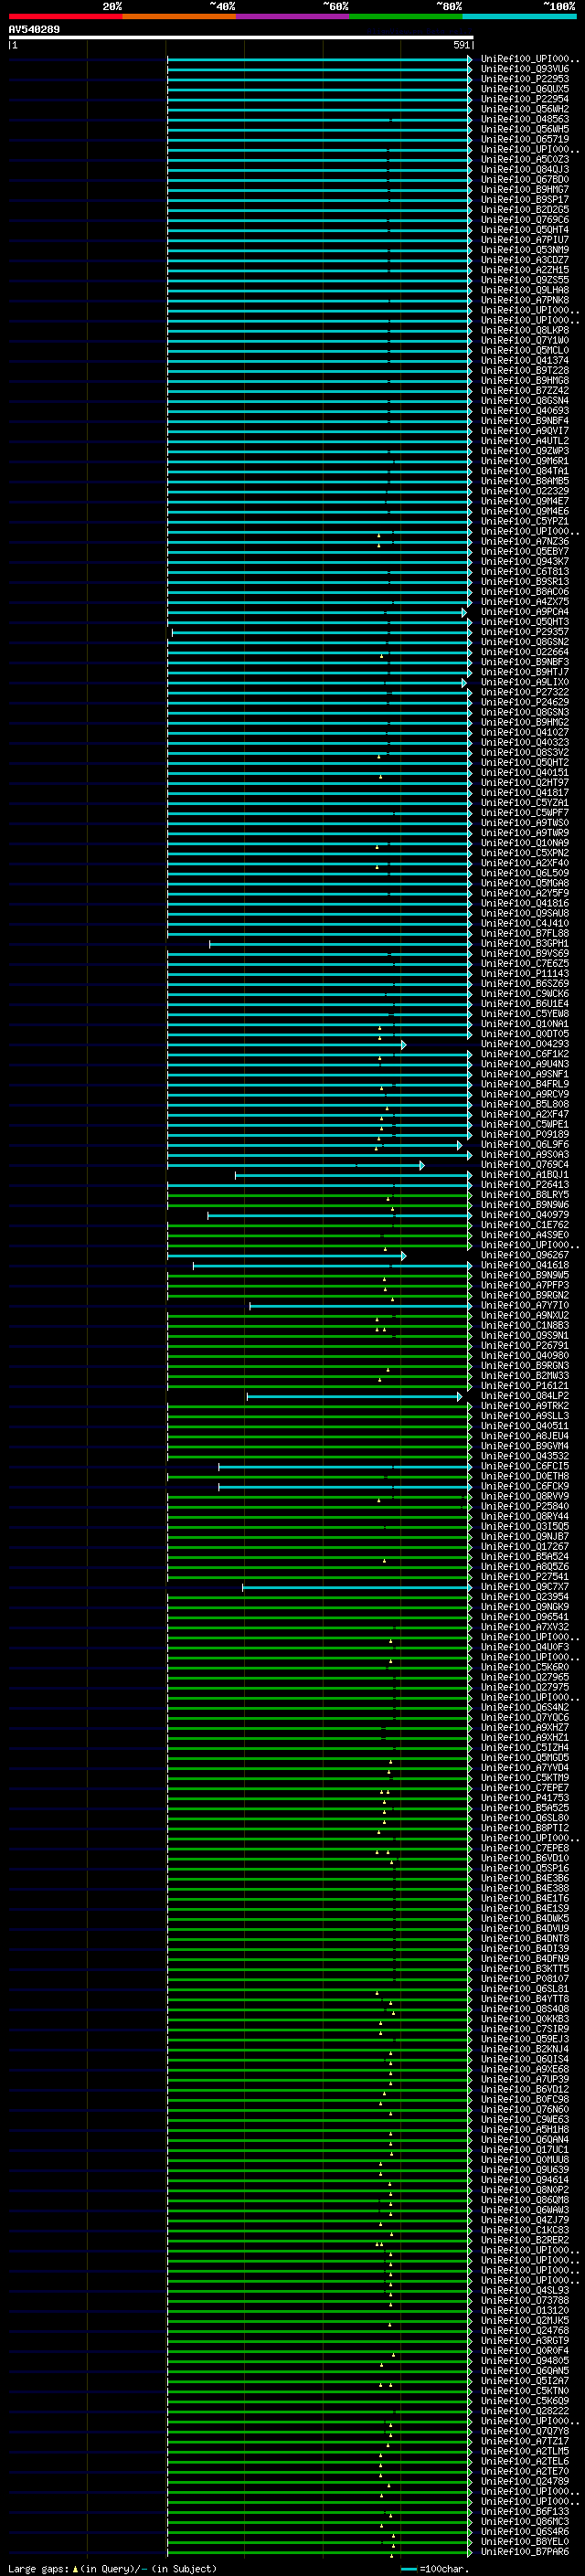Open the UniRef100_P22953 hit label
The width and height of the screenshot is (585, 2576).
click(525, 79)
